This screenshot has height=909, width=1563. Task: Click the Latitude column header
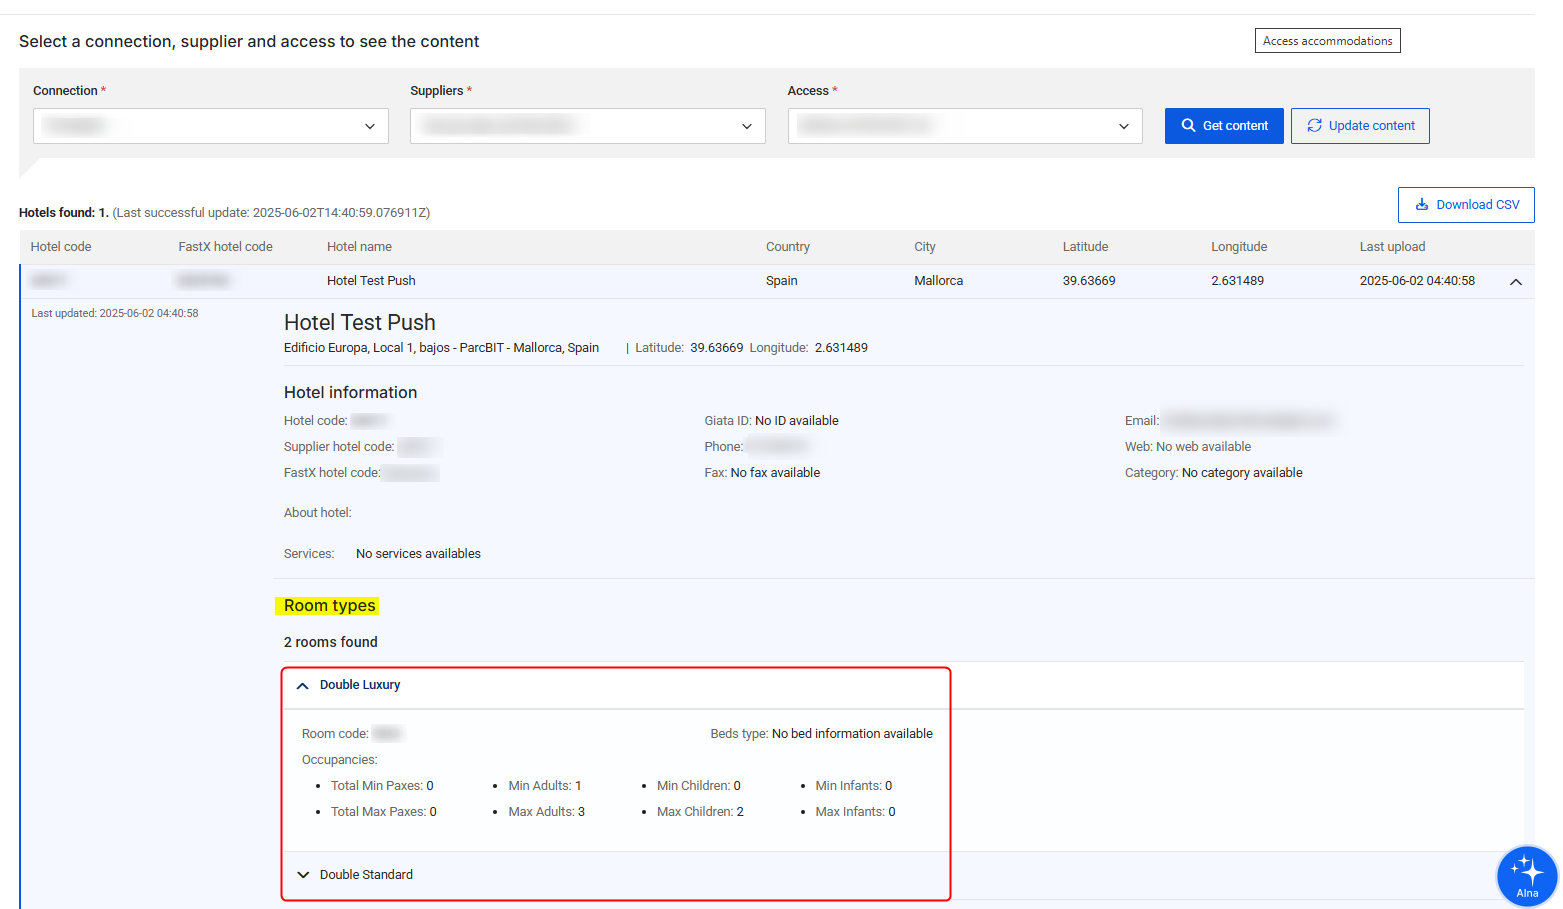pos(1085,247)
